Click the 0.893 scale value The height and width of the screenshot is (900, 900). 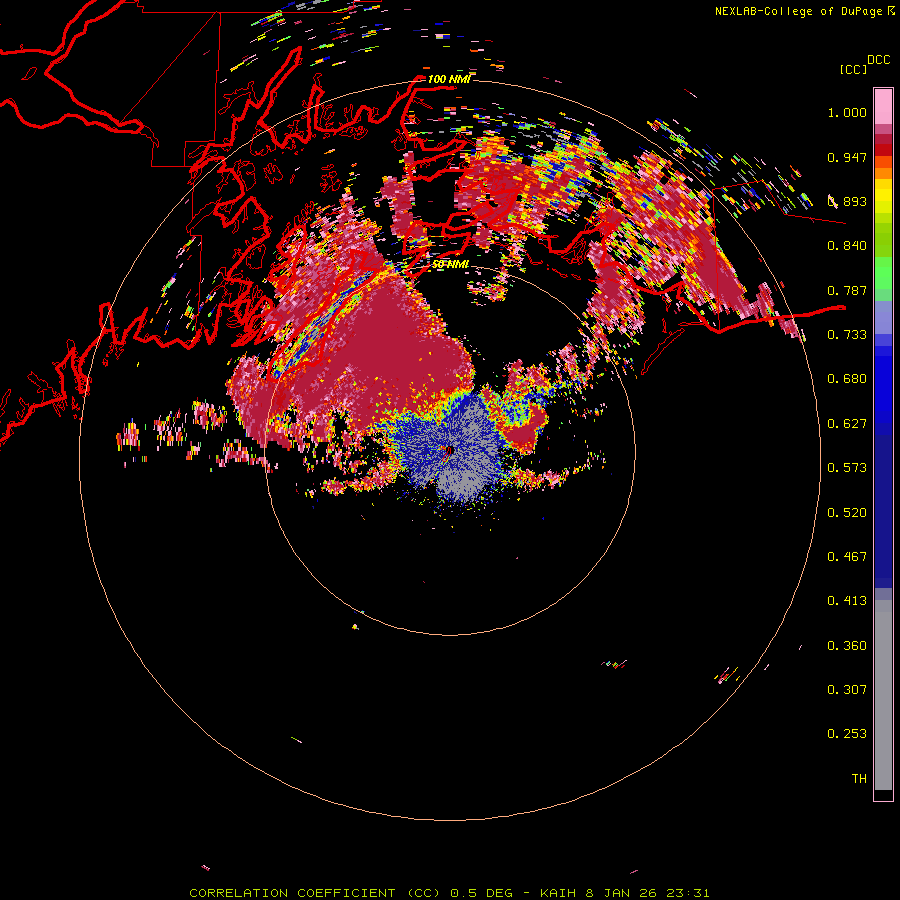[847, 201]
